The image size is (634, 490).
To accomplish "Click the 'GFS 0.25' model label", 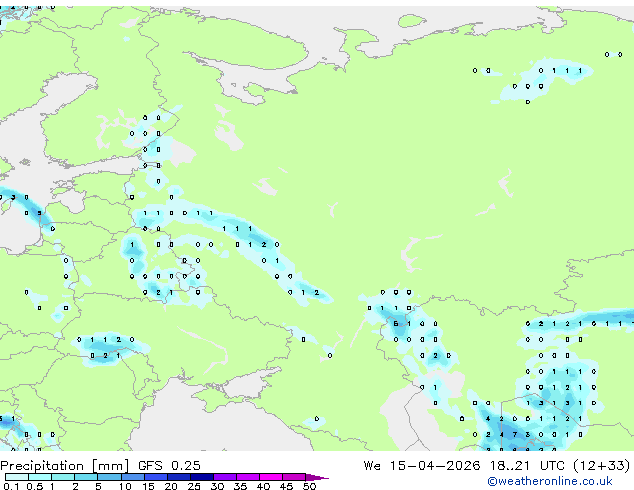I will click(169, 466).
